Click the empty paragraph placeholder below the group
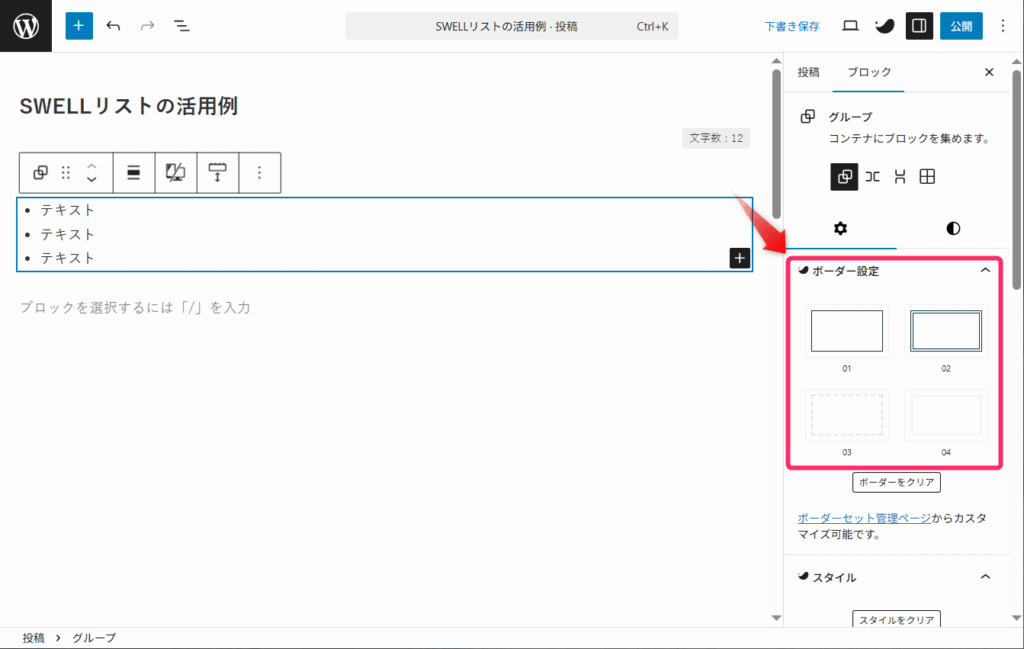This screenshot has height=649, width=1024. [135, 308]
